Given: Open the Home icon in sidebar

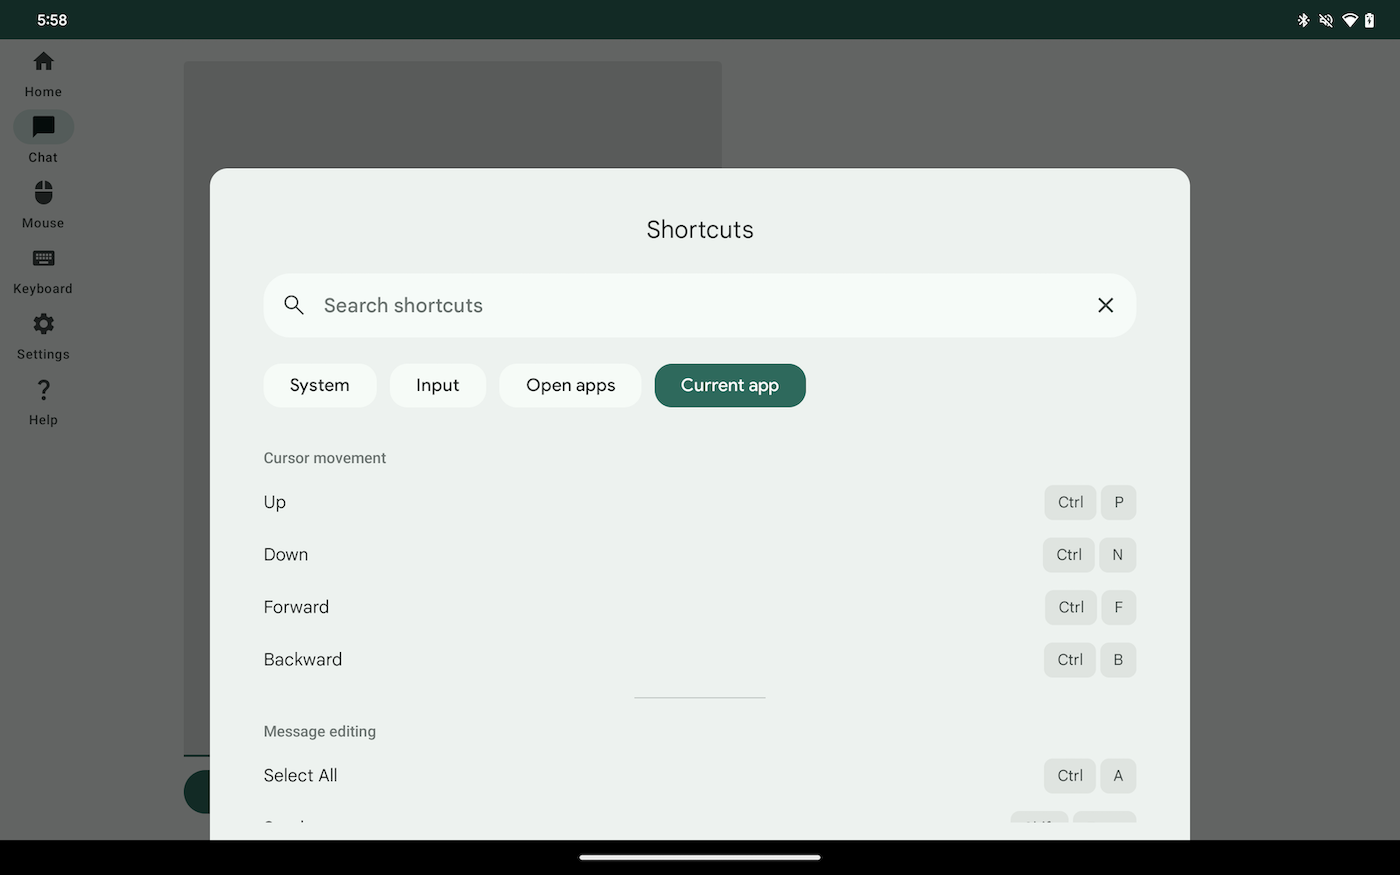Looking at the screenshot, I should [43, 62].
